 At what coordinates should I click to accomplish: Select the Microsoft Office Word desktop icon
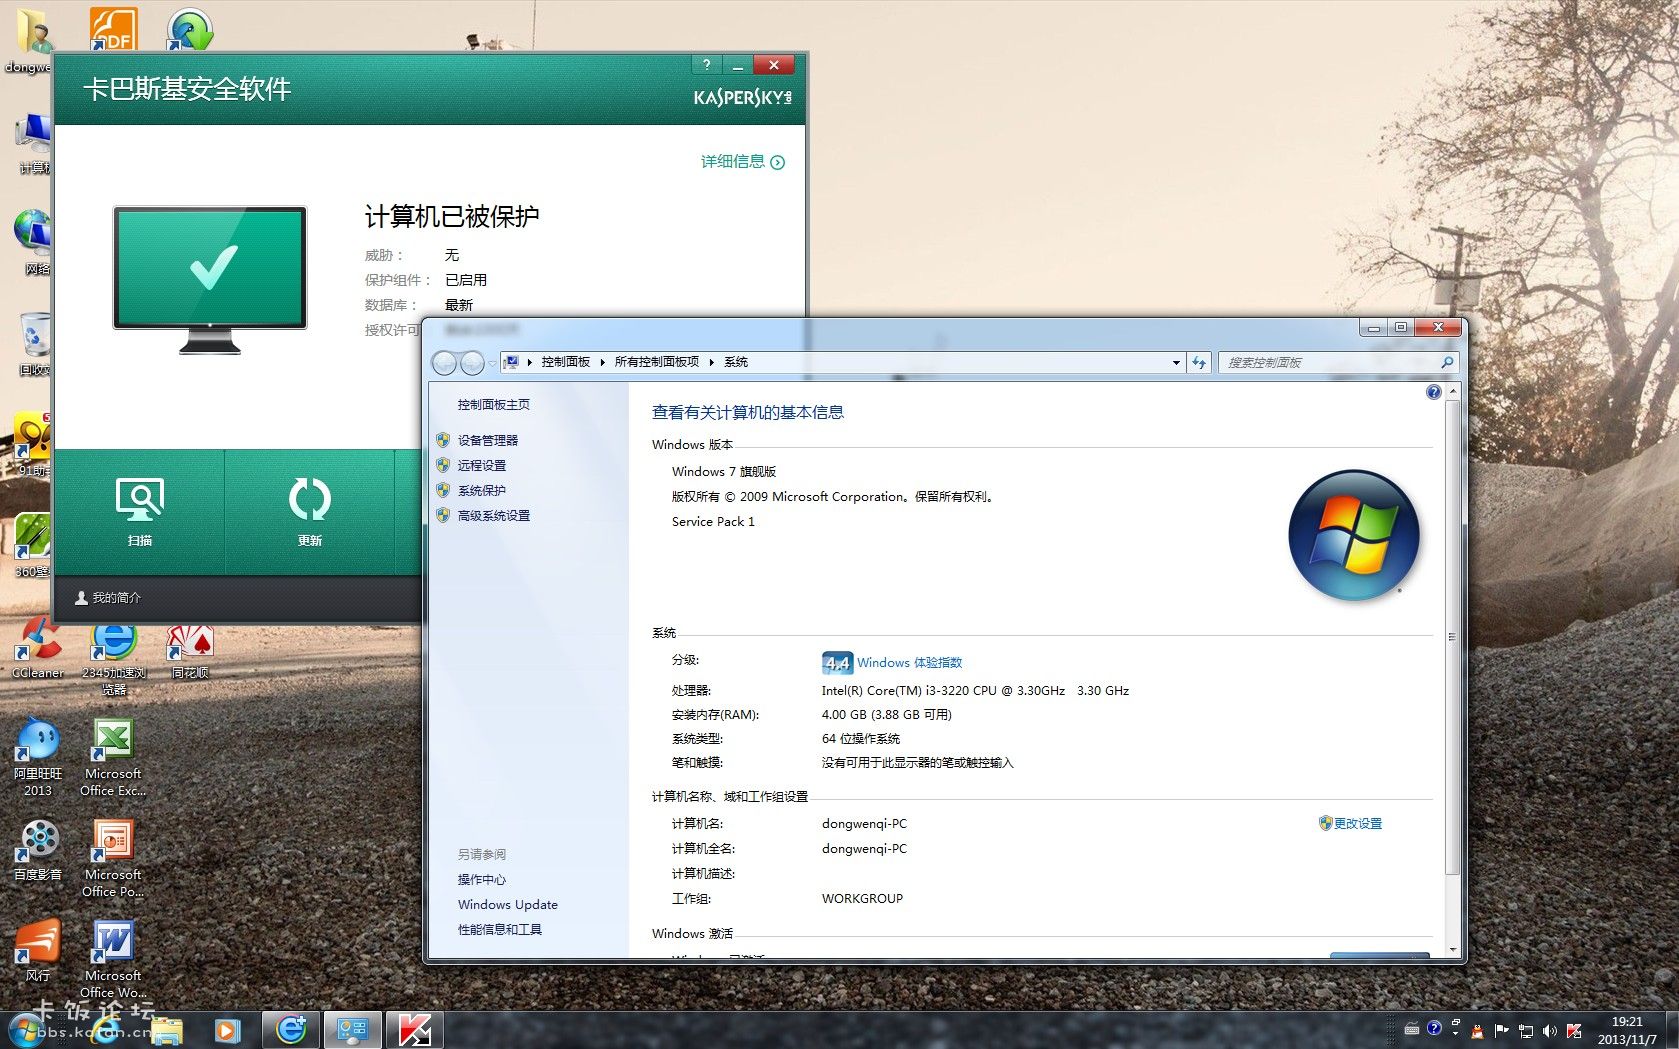pos(113,959)
